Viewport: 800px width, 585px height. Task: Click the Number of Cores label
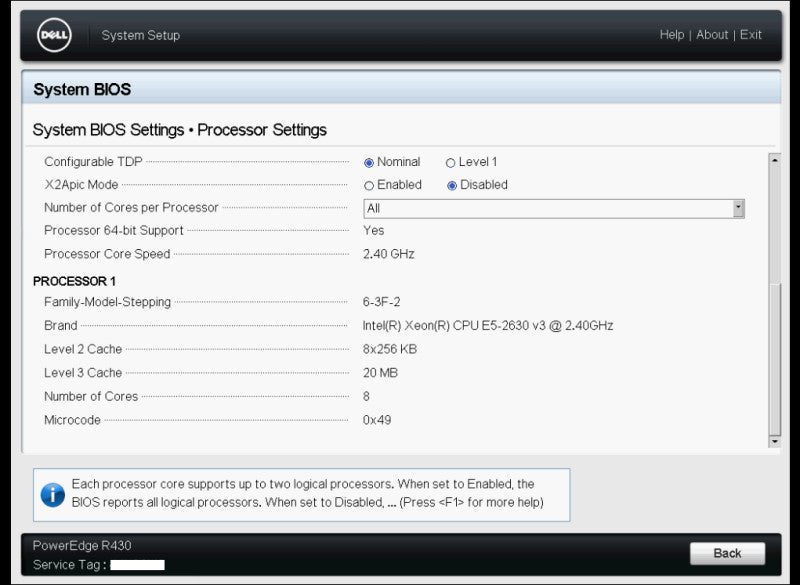(91, 396)
